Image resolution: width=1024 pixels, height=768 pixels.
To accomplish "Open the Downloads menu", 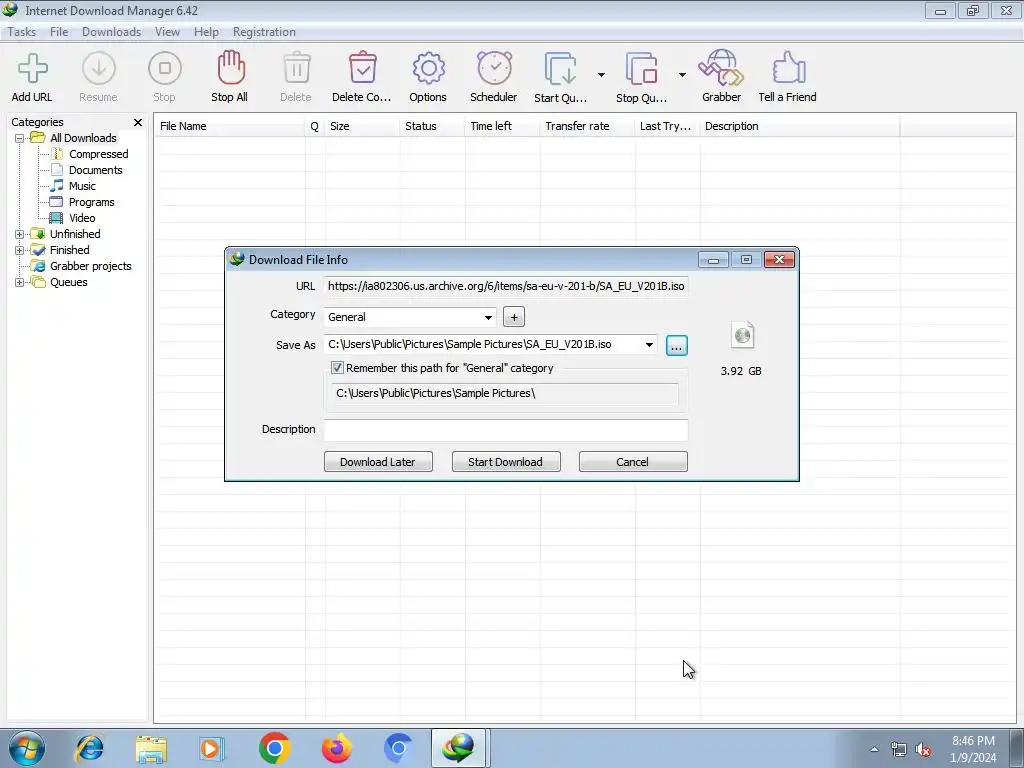I will 111,32.
